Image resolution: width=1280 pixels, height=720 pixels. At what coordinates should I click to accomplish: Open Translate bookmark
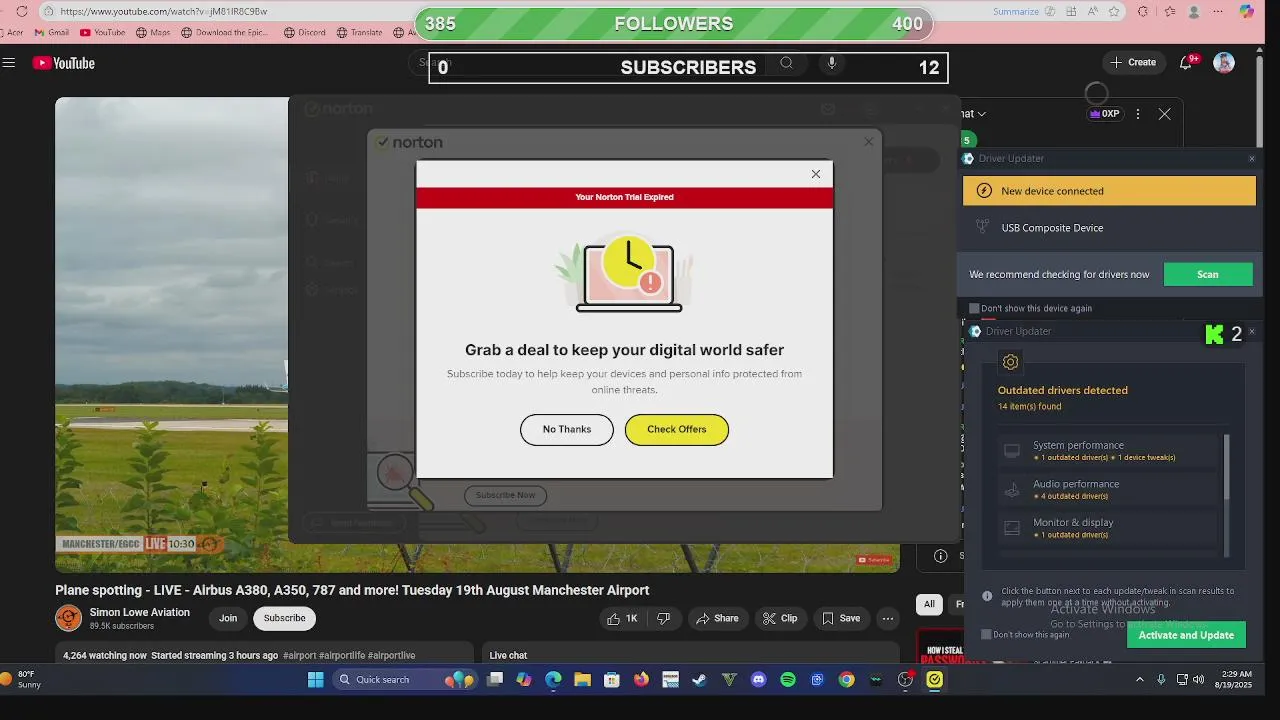click(359, 32)
